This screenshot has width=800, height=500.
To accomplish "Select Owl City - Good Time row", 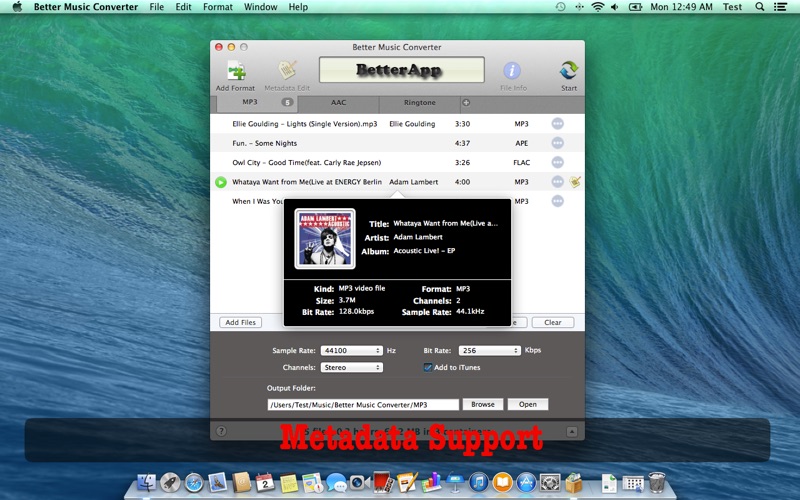I will point(397,162).
